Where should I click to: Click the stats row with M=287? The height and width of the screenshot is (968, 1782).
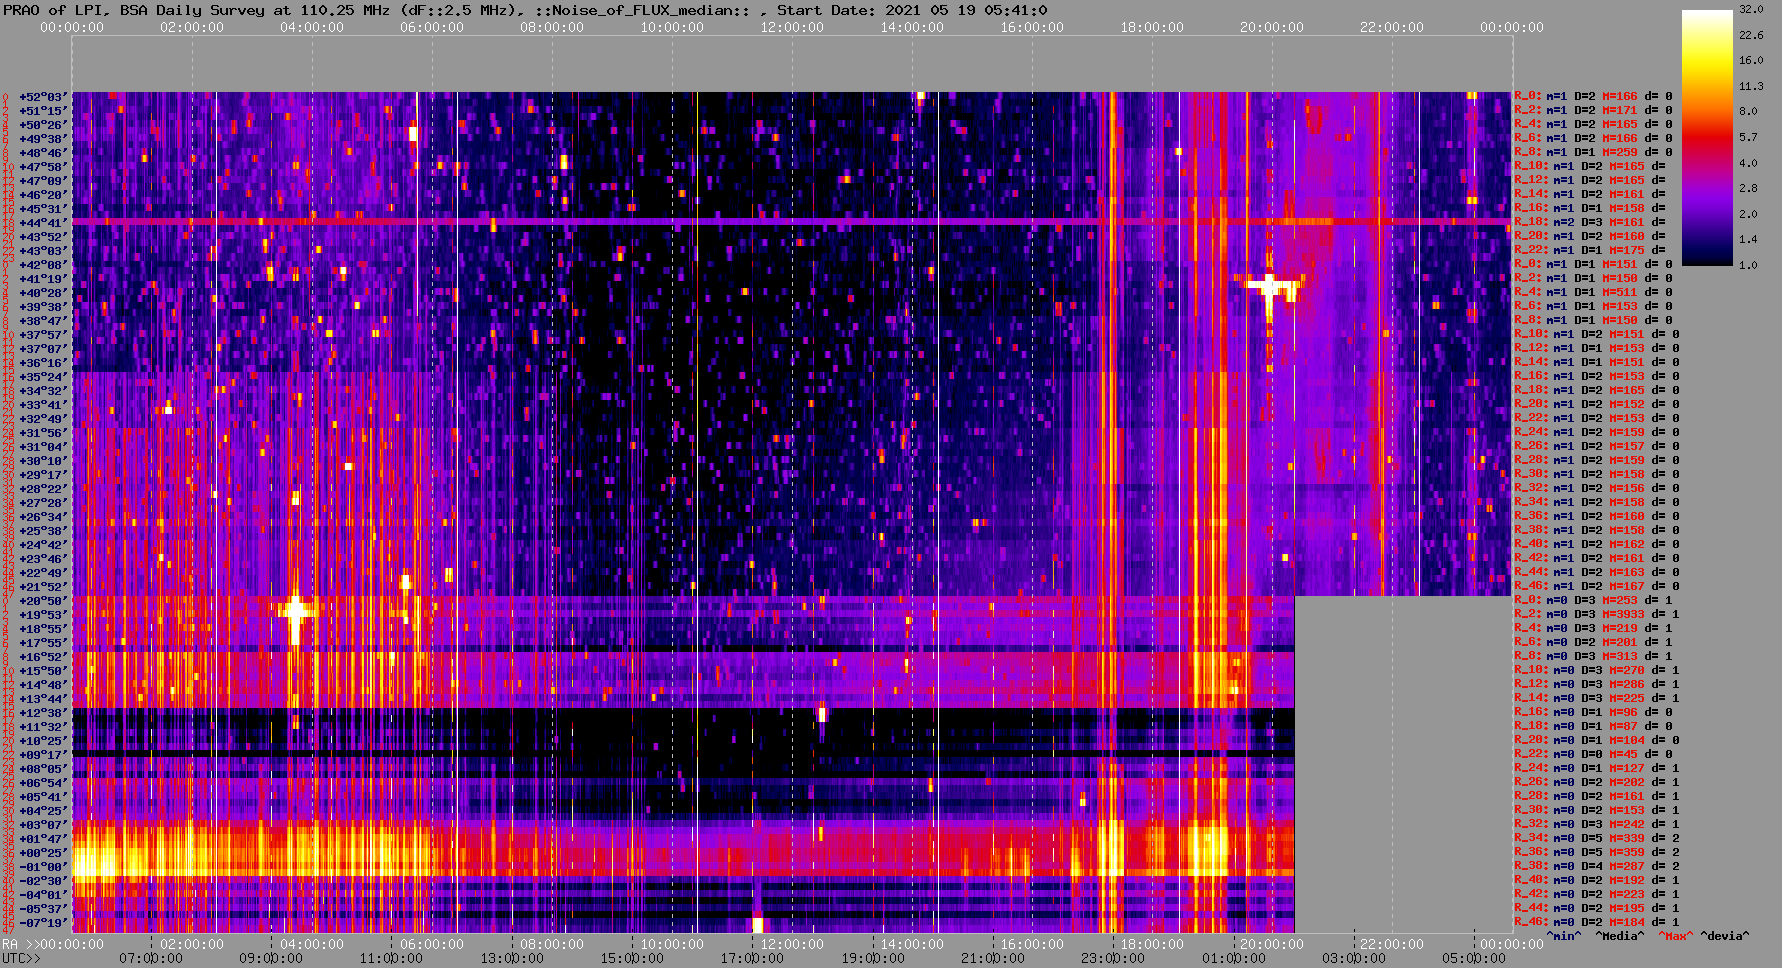[x=1597, y=867]
